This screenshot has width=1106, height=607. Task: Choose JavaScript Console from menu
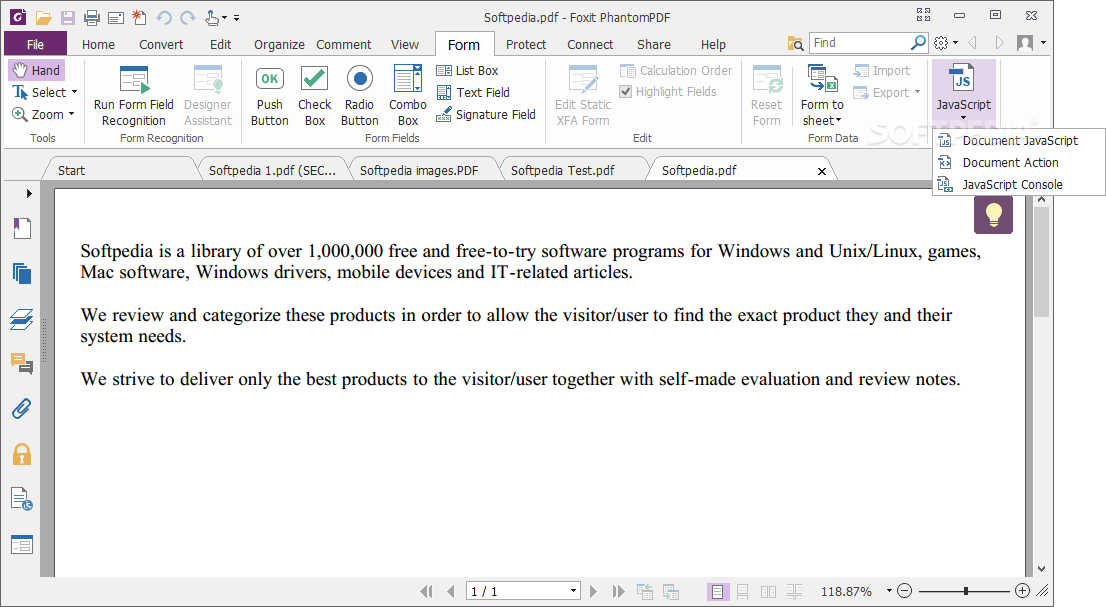(1019, 185)
